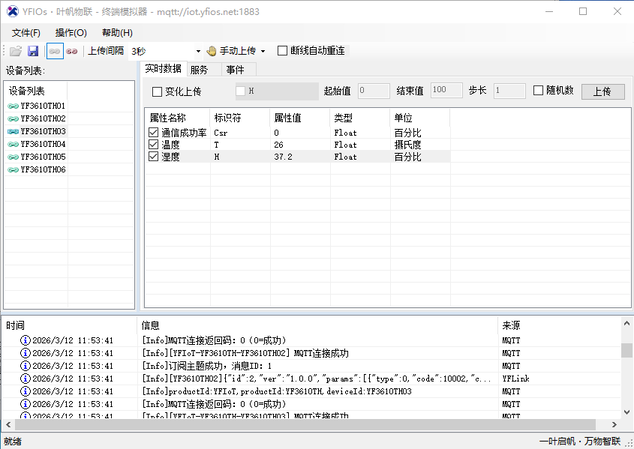Viewport: 634px width, 449px height.
Task: Select device YF3610TH06 in list
Action: click(42, 170)
